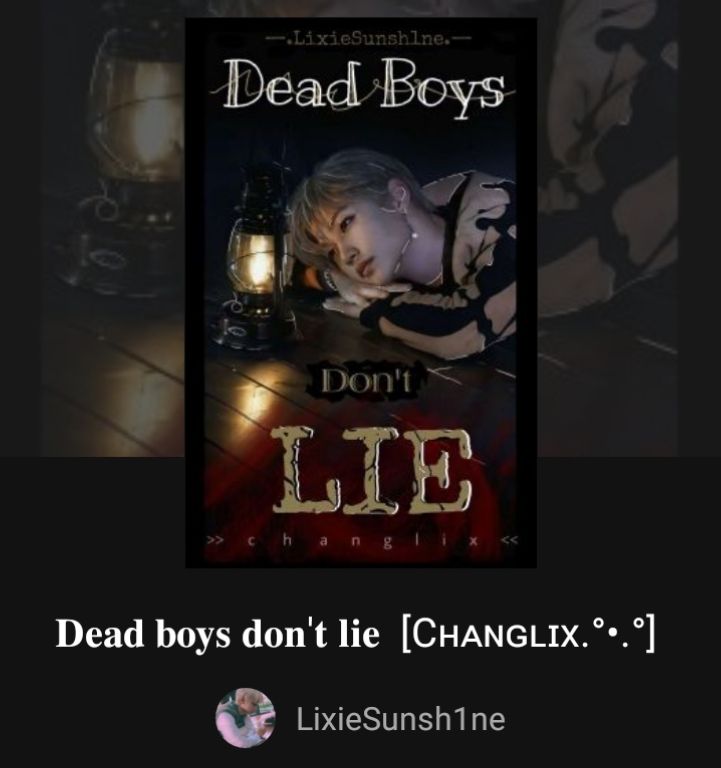Tap the LixieSunsh1ne profile avatar
Screen dimensions: 721x768
click(245, 718)
